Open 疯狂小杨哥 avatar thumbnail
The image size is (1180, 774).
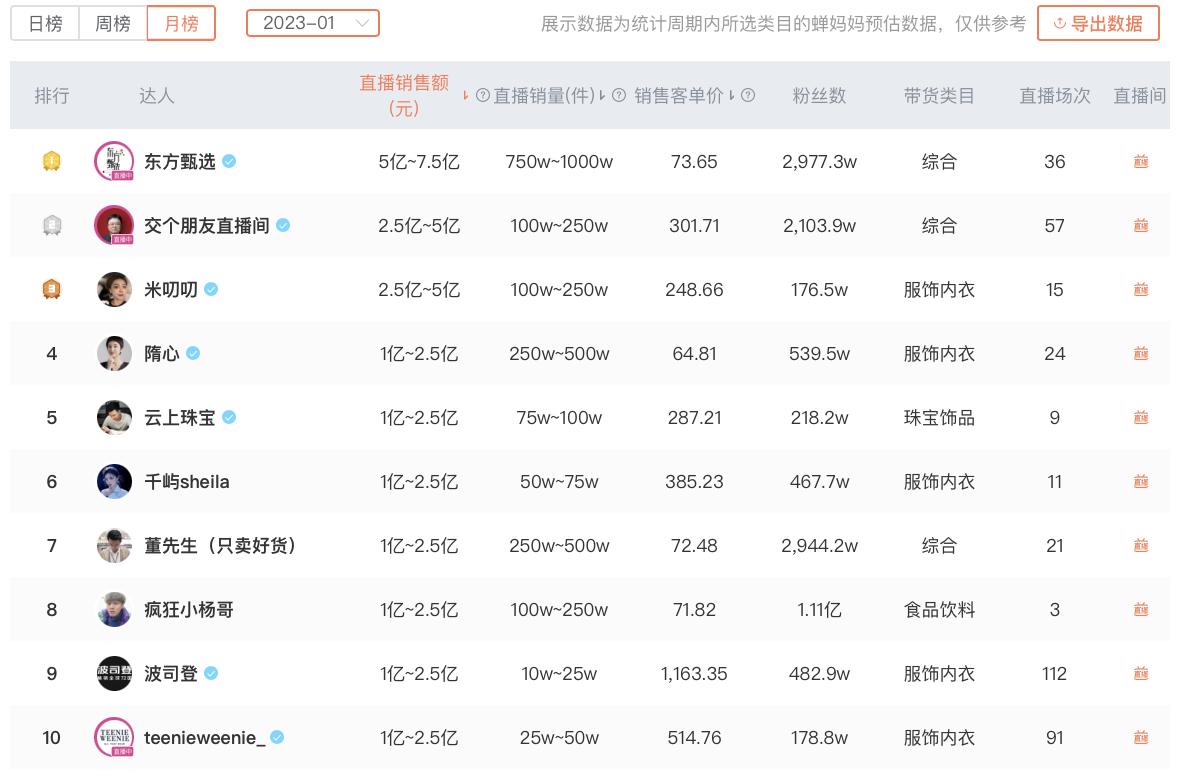tap(114, 609)
